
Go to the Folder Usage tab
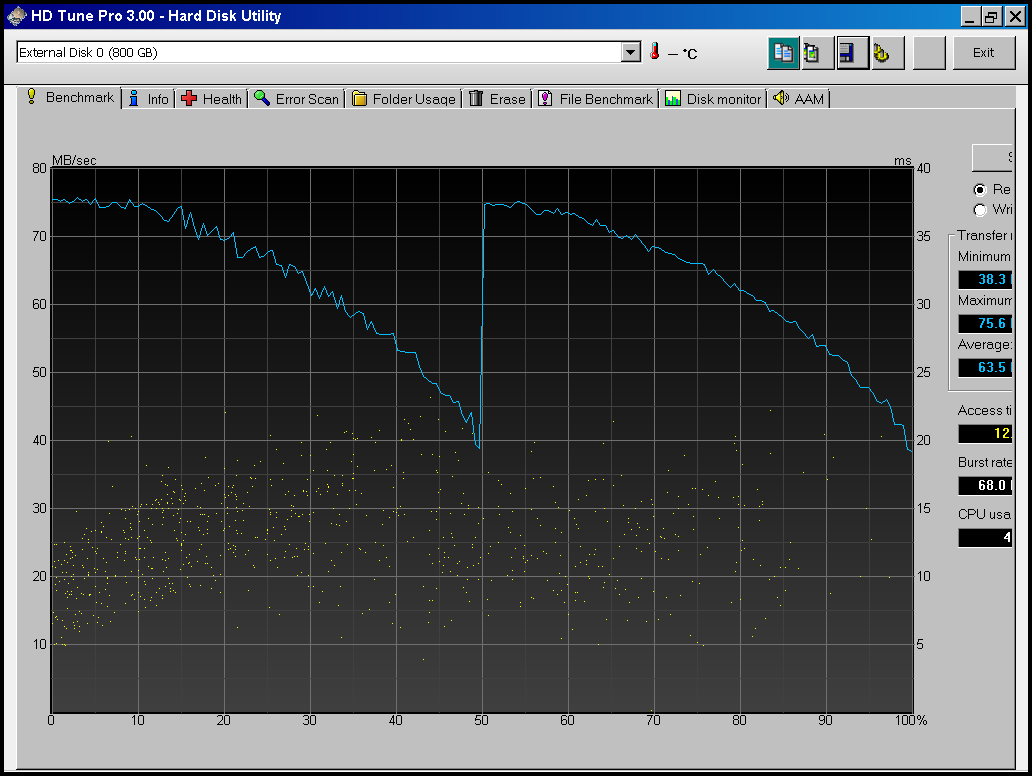pyautogui.click(x=403, y=99)
